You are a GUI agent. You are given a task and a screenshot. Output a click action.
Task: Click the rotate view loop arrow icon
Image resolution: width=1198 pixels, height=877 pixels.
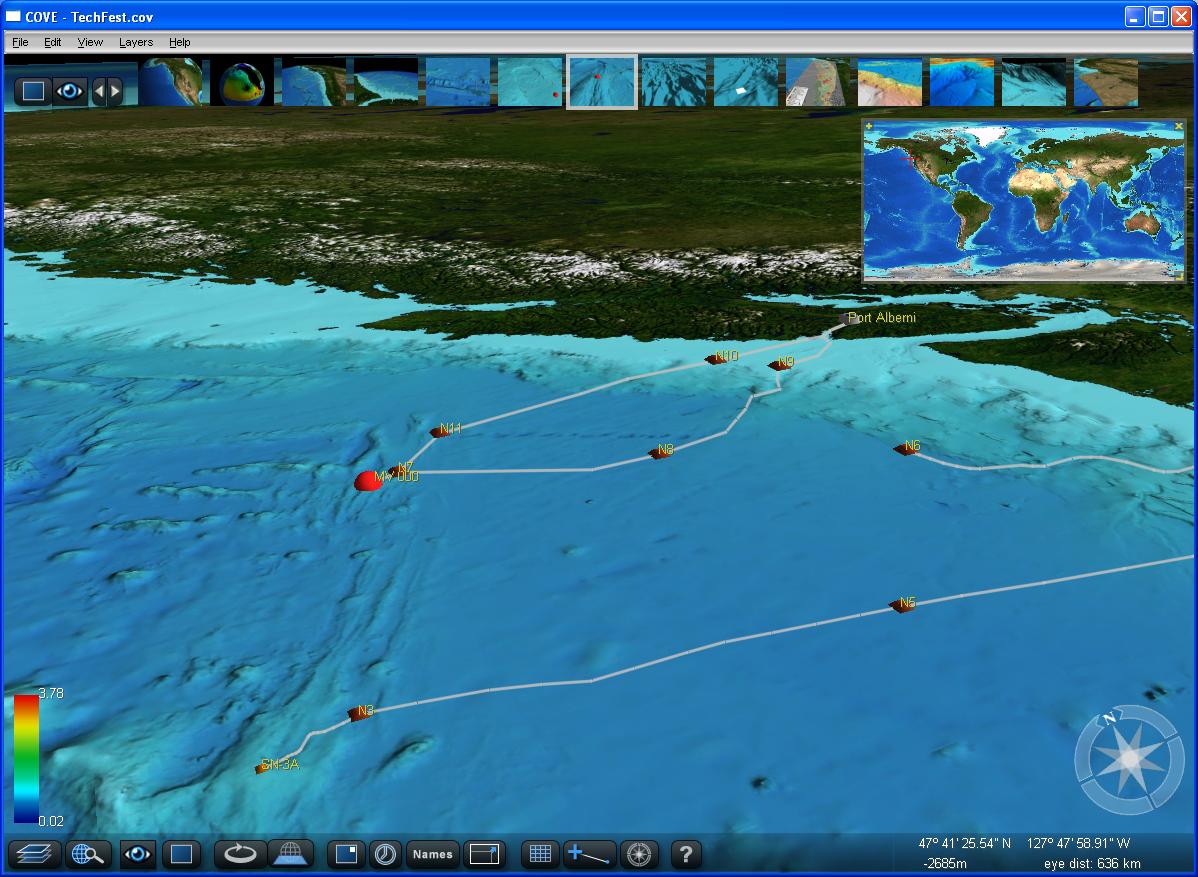240,854
